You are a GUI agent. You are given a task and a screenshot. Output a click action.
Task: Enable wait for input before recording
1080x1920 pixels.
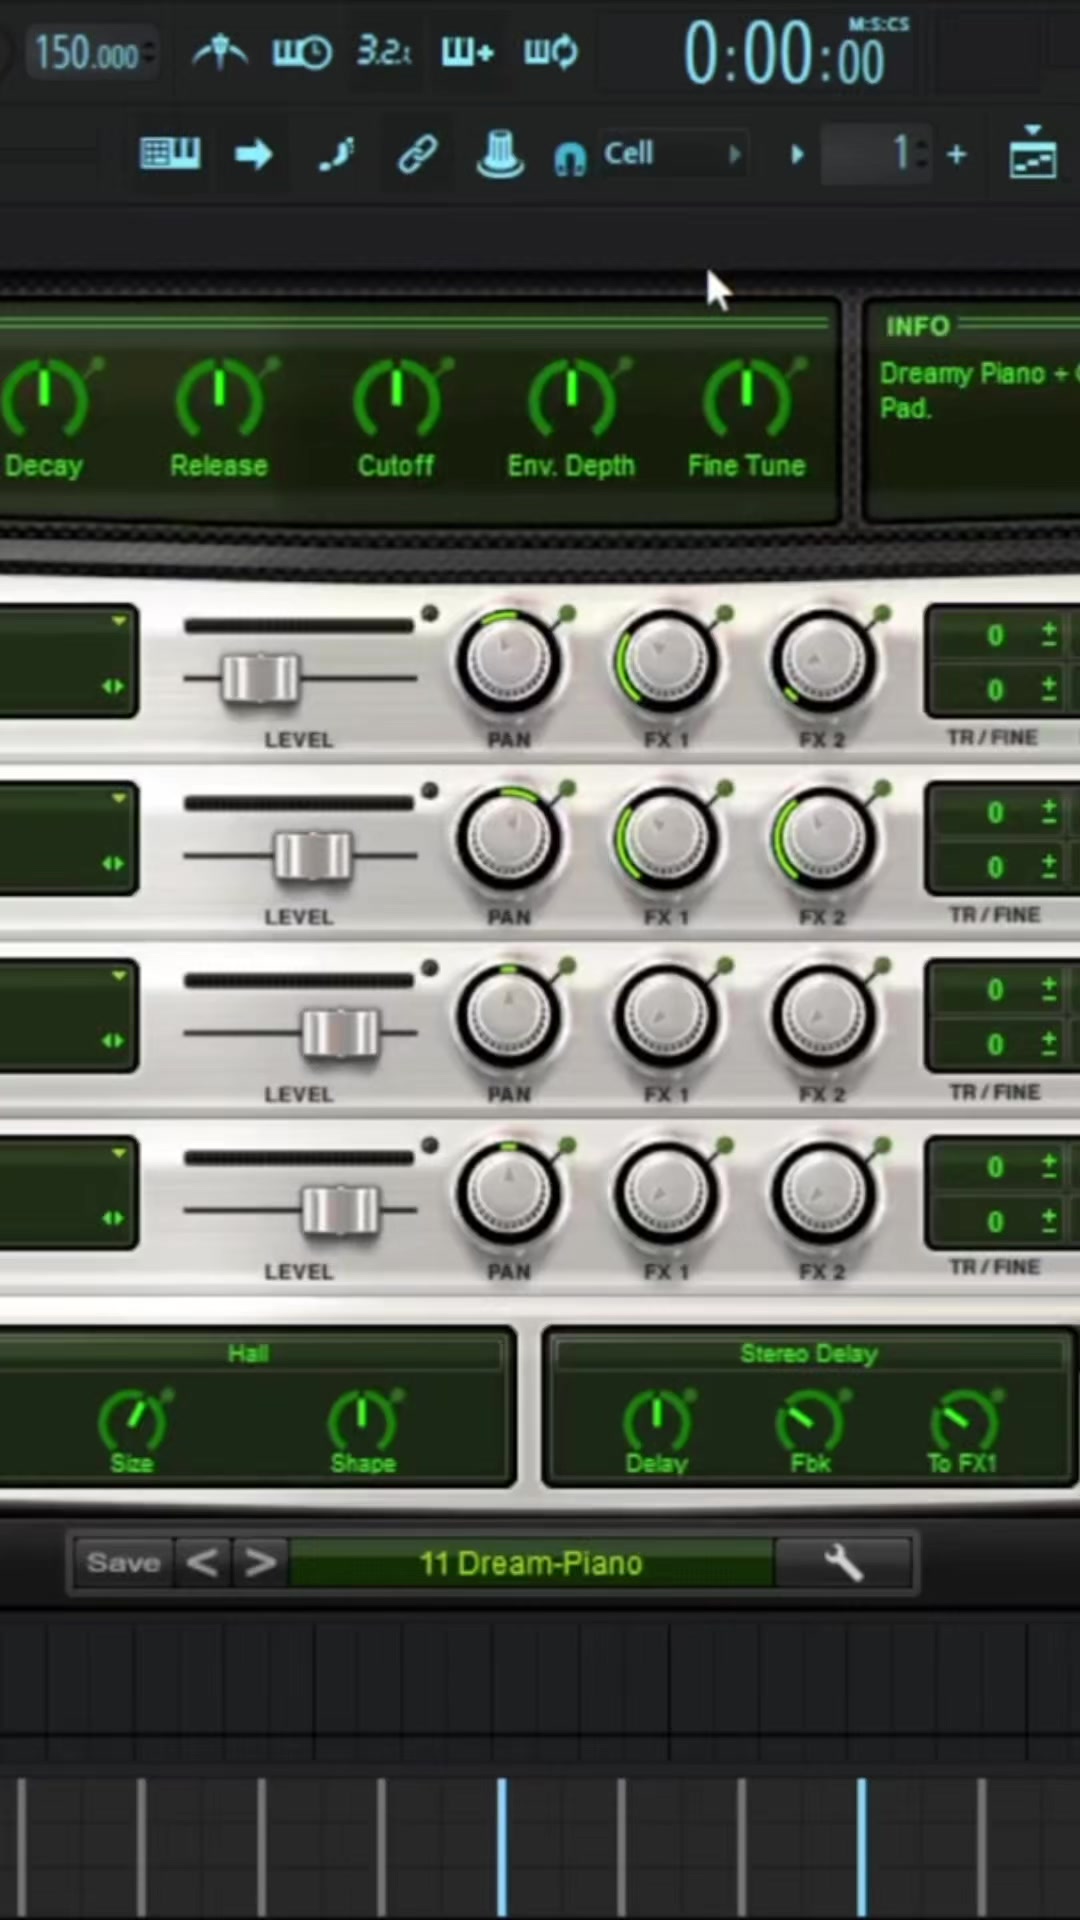302,52
